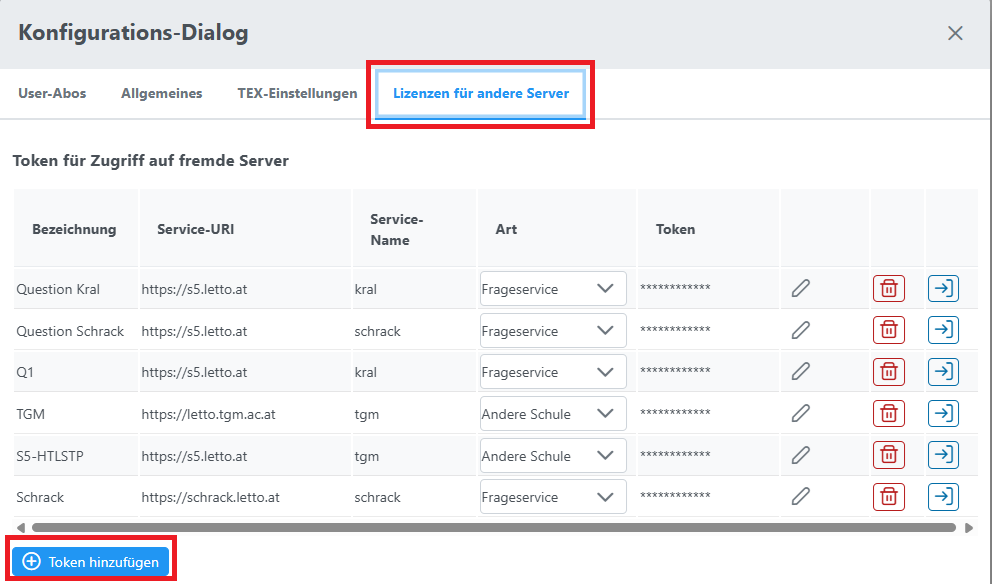Open the Art dropdown for S5-HTLSTP

[x=553, y=455]
